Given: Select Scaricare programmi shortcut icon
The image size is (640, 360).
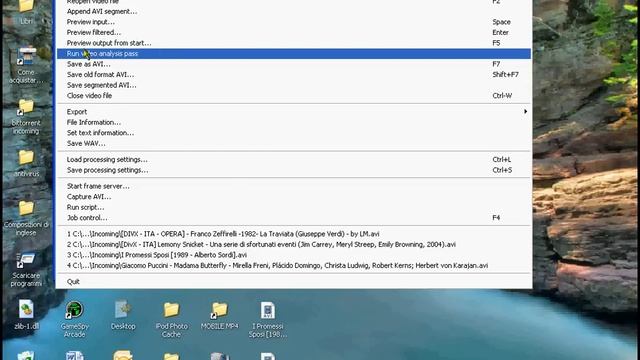Looking at the screenshot, I should coord(26,269).
